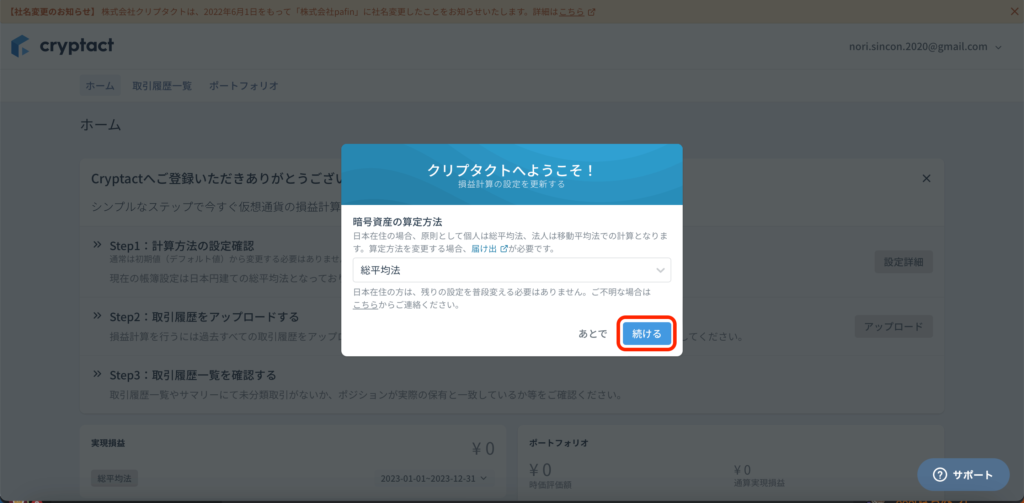Click the chevron icon beside Step2
This screenshot has width=1024, height=503.
pos(97,316)
